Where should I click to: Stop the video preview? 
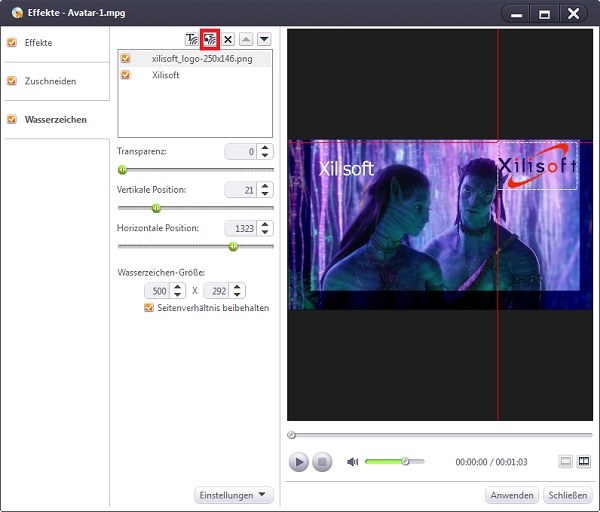322,462
